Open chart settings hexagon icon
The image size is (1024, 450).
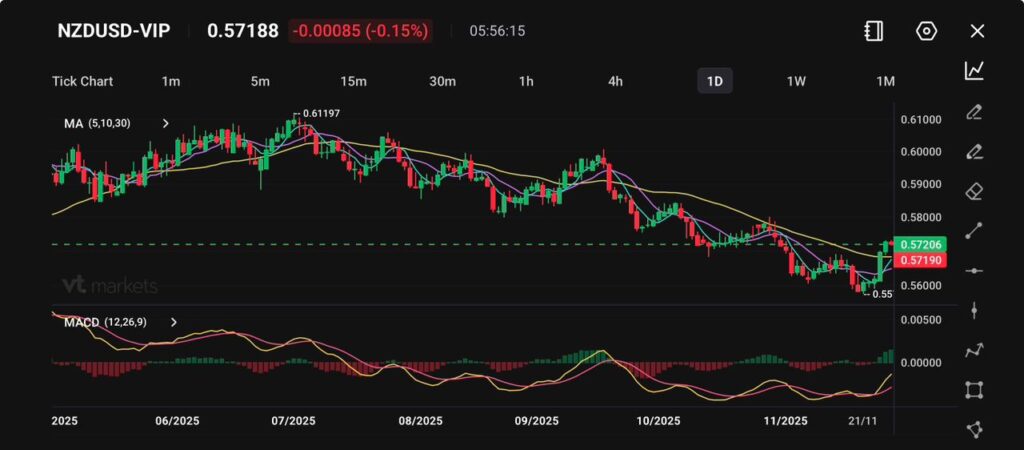(926, 31)
